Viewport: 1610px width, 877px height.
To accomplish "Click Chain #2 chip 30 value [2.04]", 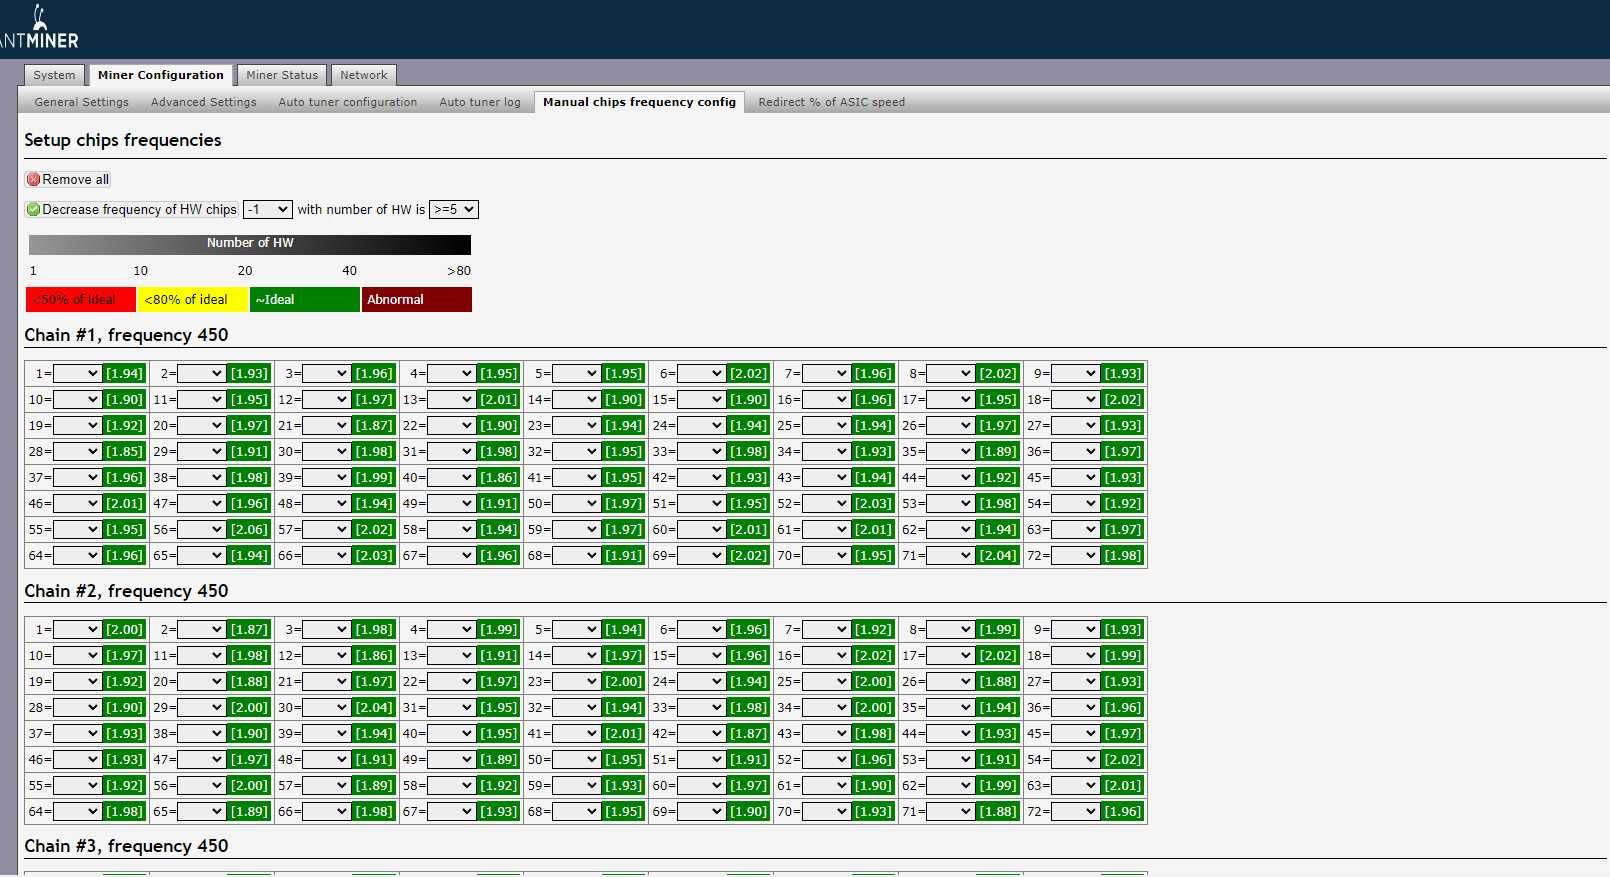I will click(x=374, y=708).
